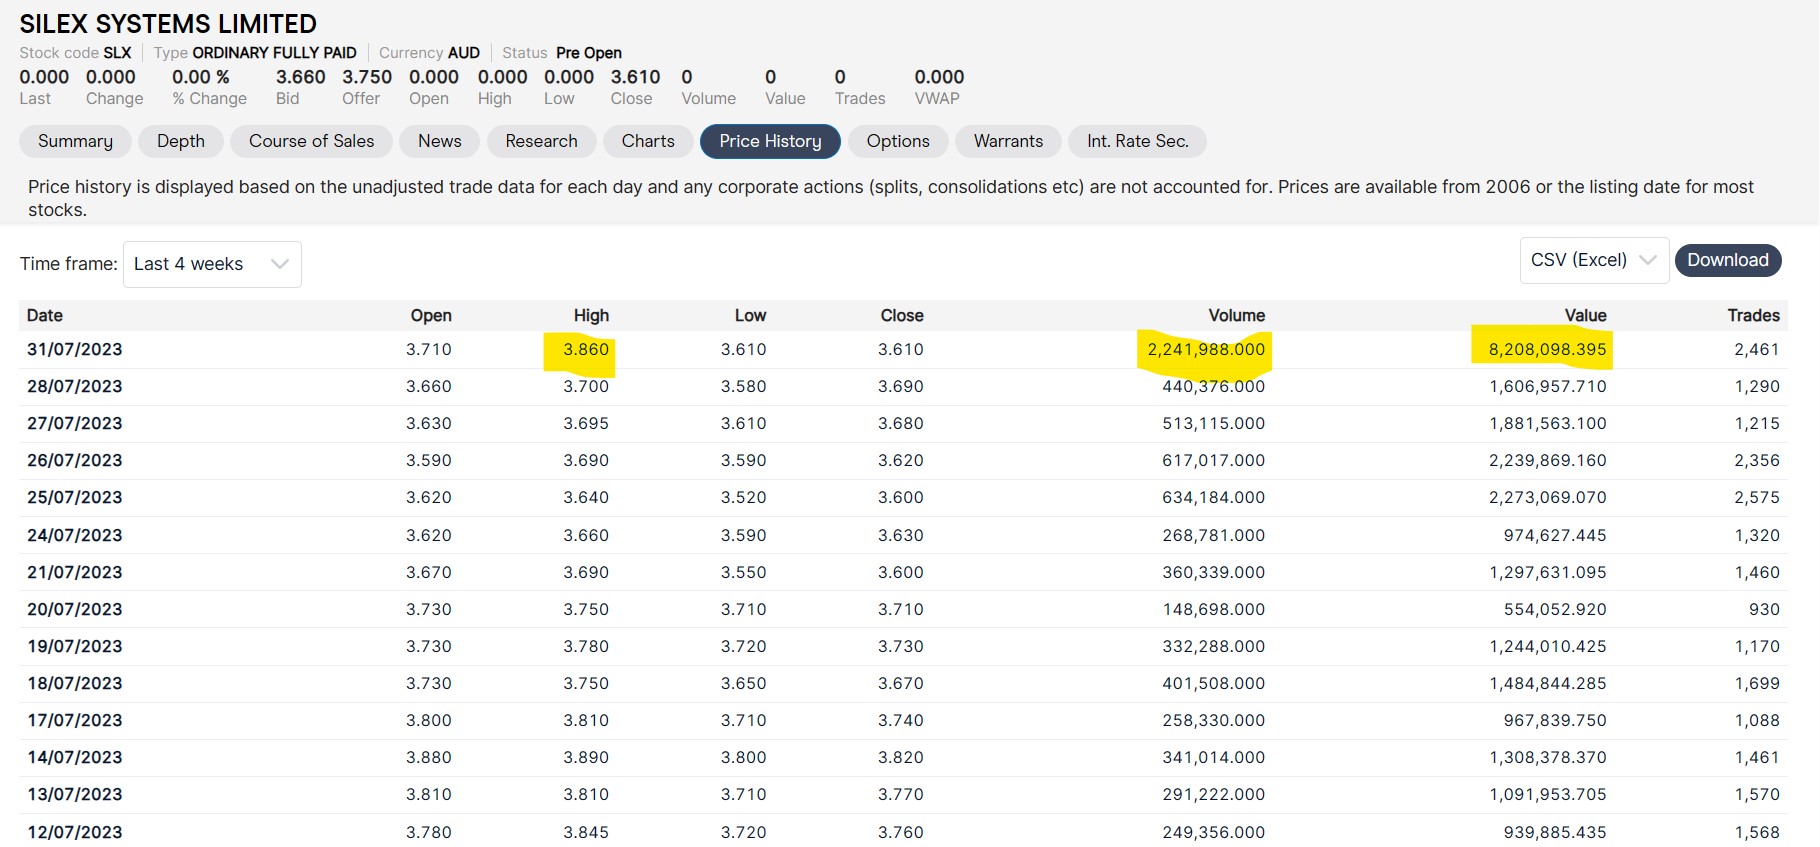Viewport: 1820px width, 847px height.
Task: Switch to the Charts tab
Action: tap(648, 141)
